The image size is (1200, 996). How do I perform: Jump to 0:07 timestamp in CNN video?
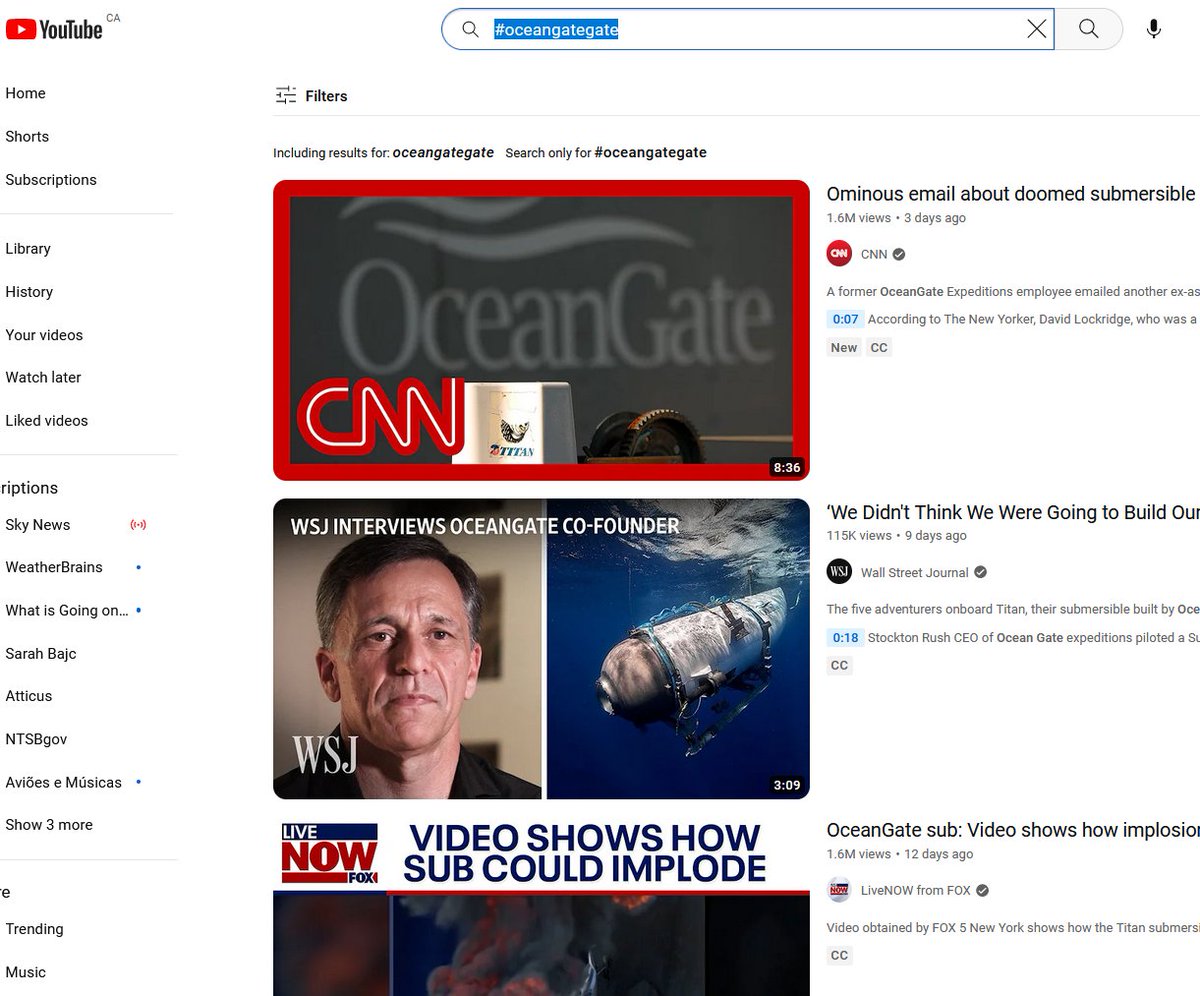point(846,319)
